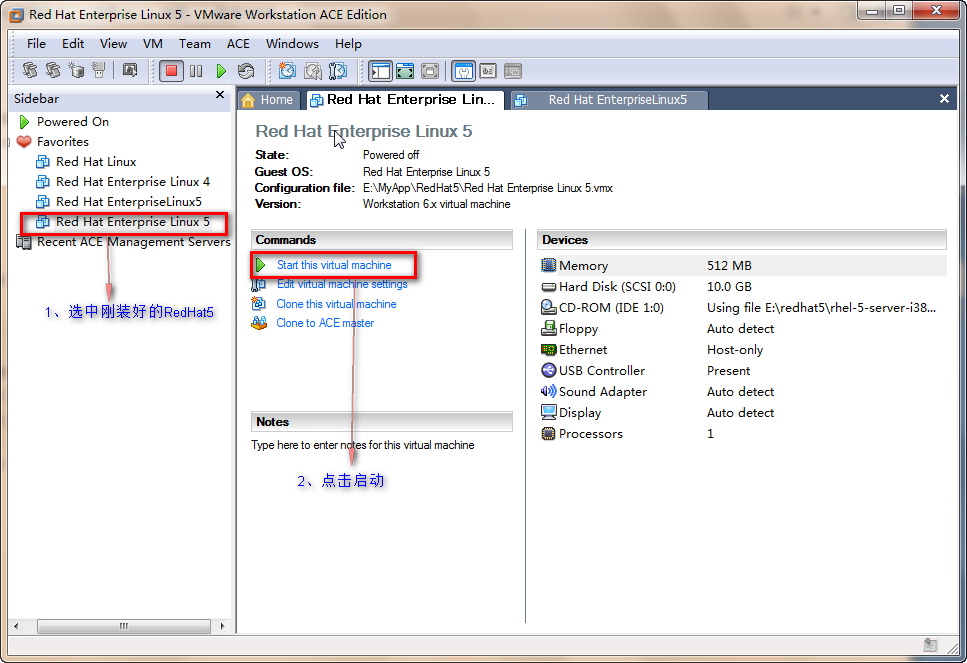The image size is (967, 663).
Task: Click the green play icon beside Start
Action: click(260, 265)
